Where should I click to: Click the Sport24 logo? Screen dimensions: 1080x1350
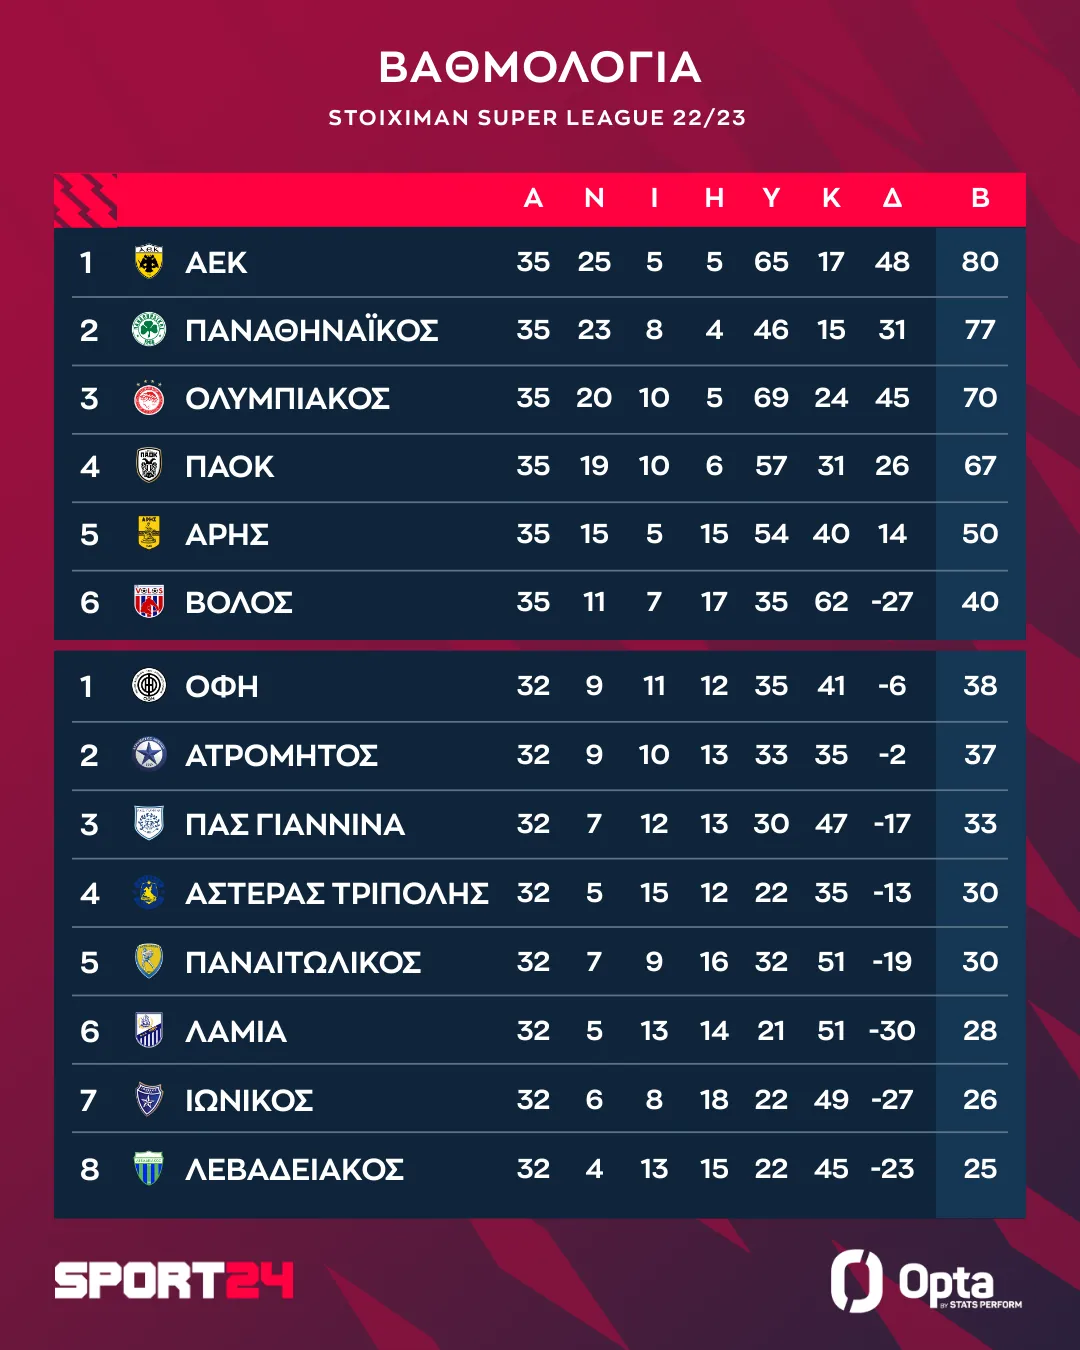tap(174, 1281)
